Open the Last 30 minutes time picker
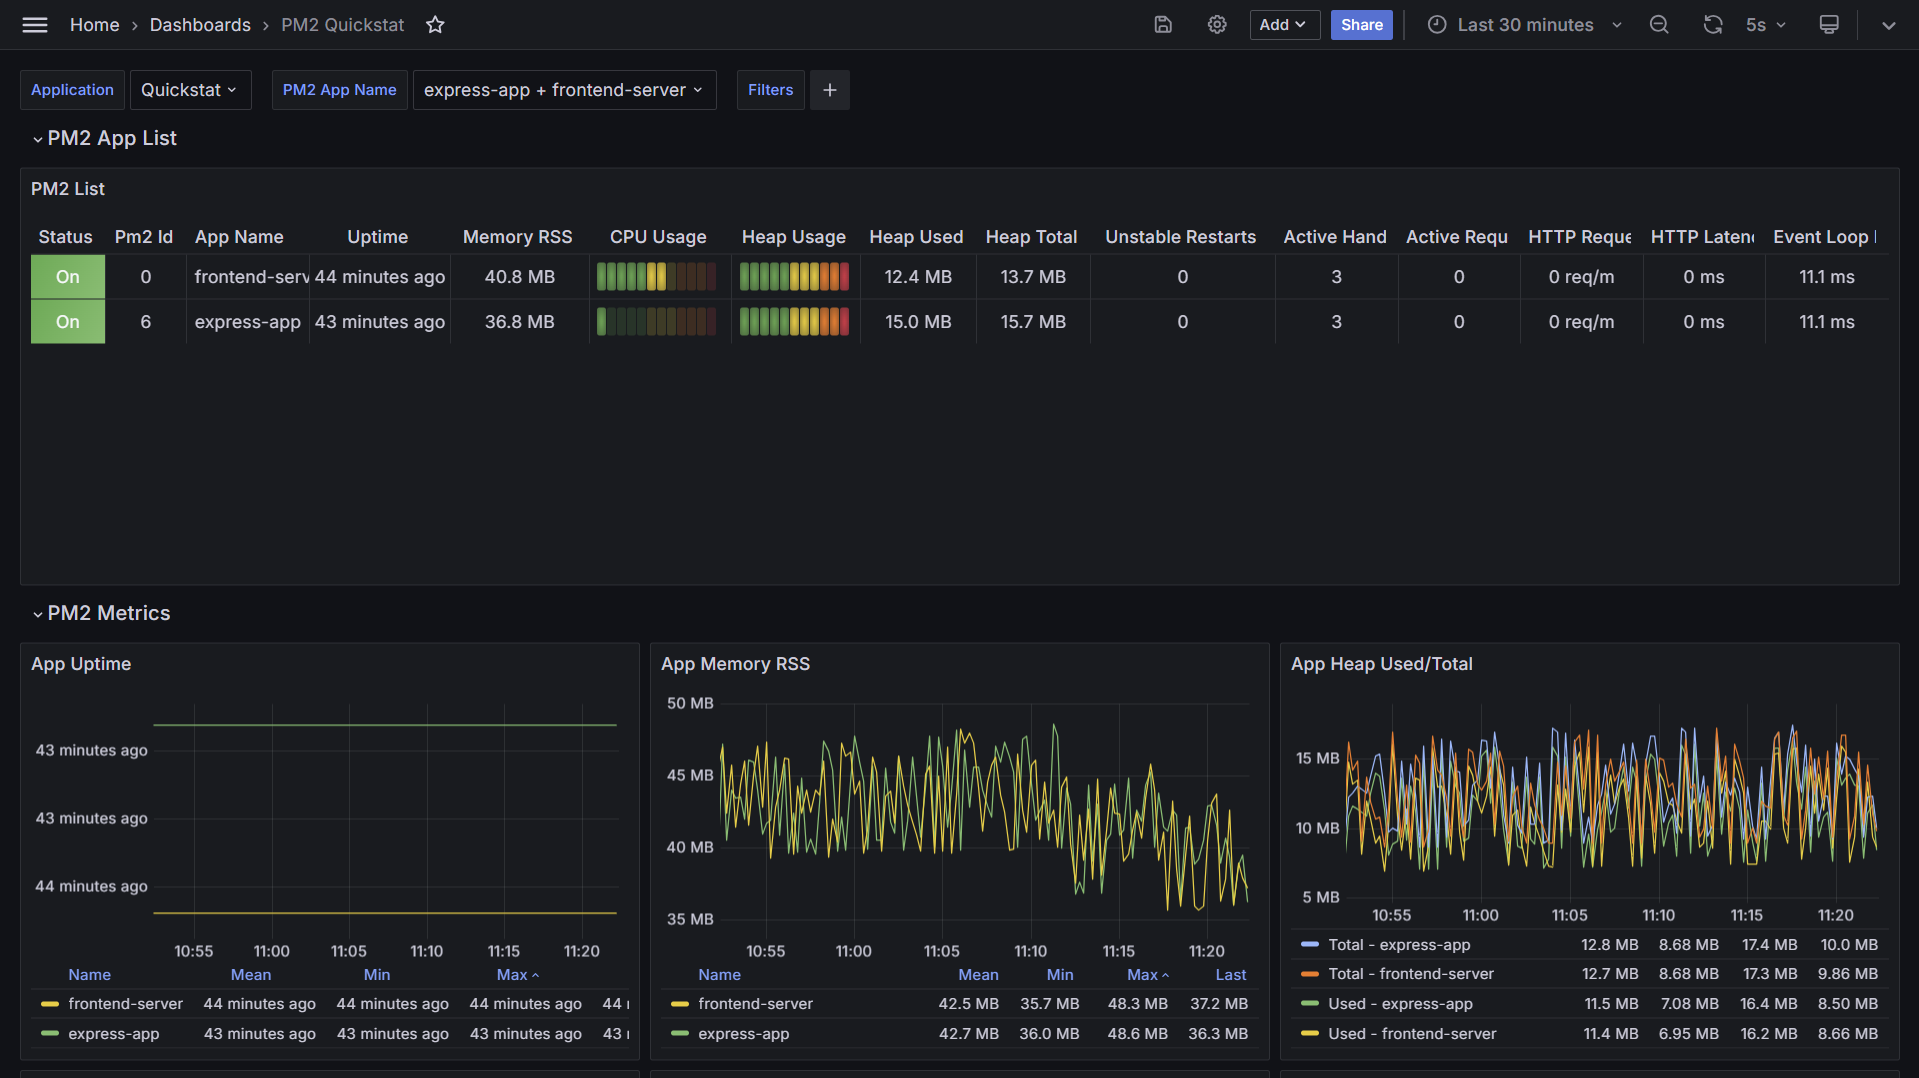The width and height of the screenshot is (1919, 1078). (x=1524, y=25)
